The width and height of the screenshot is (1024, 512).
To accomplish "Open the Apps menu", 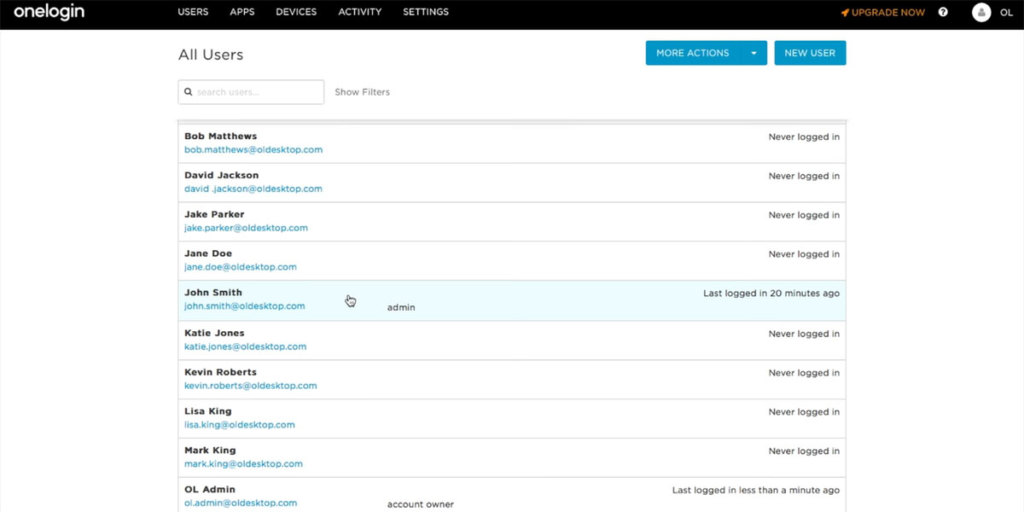I will click(x=242, y=12).
